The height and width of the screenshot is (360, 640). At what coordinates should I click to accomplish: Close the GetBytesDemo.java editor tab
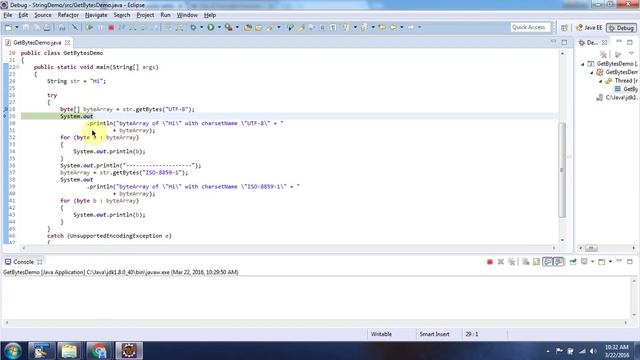pos(67,42)
